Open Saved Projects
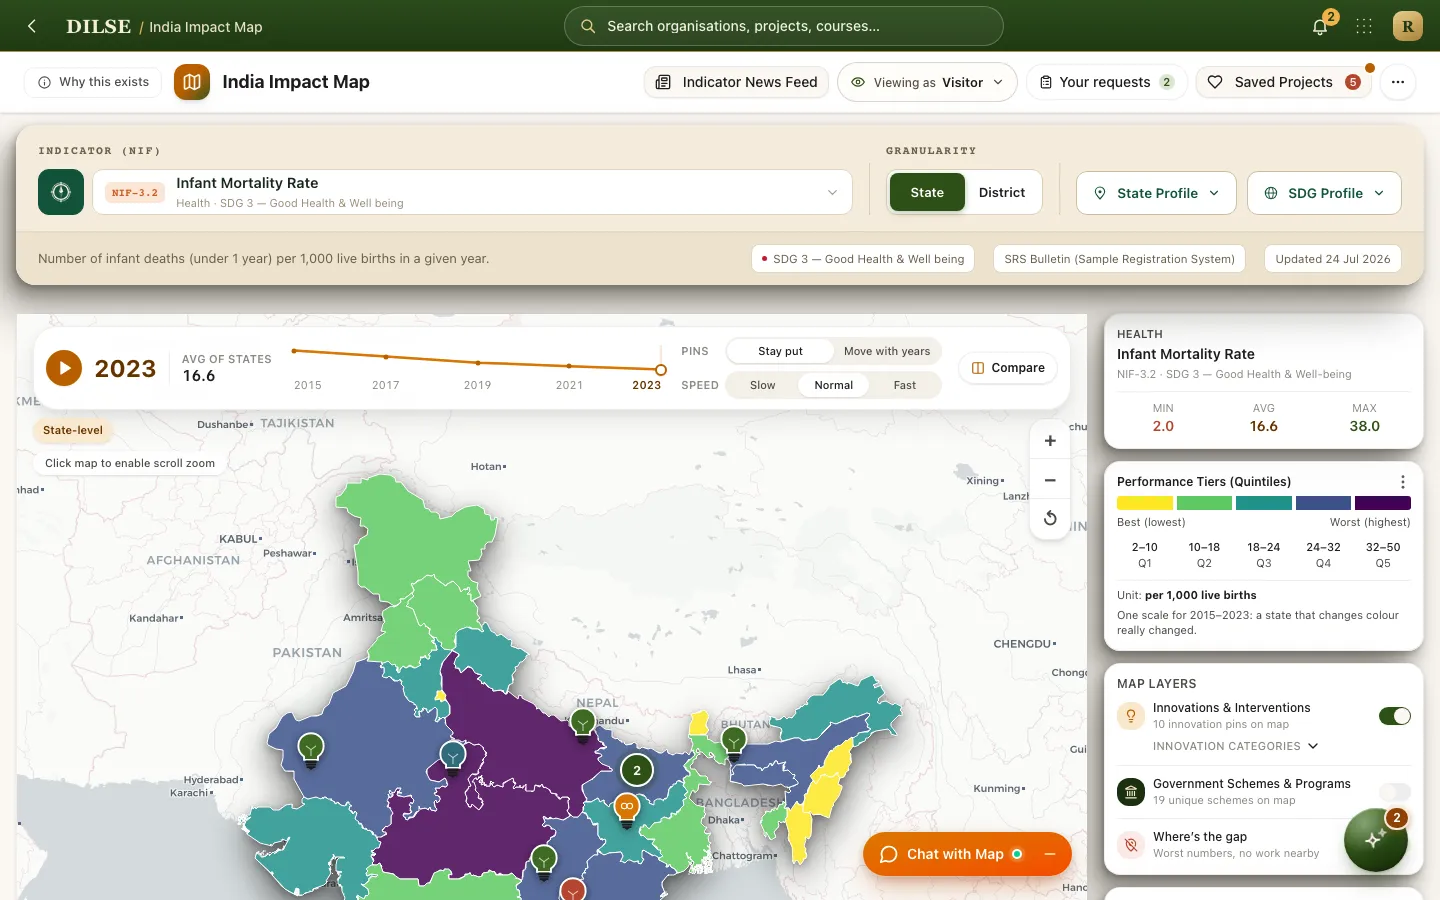 1283,82
